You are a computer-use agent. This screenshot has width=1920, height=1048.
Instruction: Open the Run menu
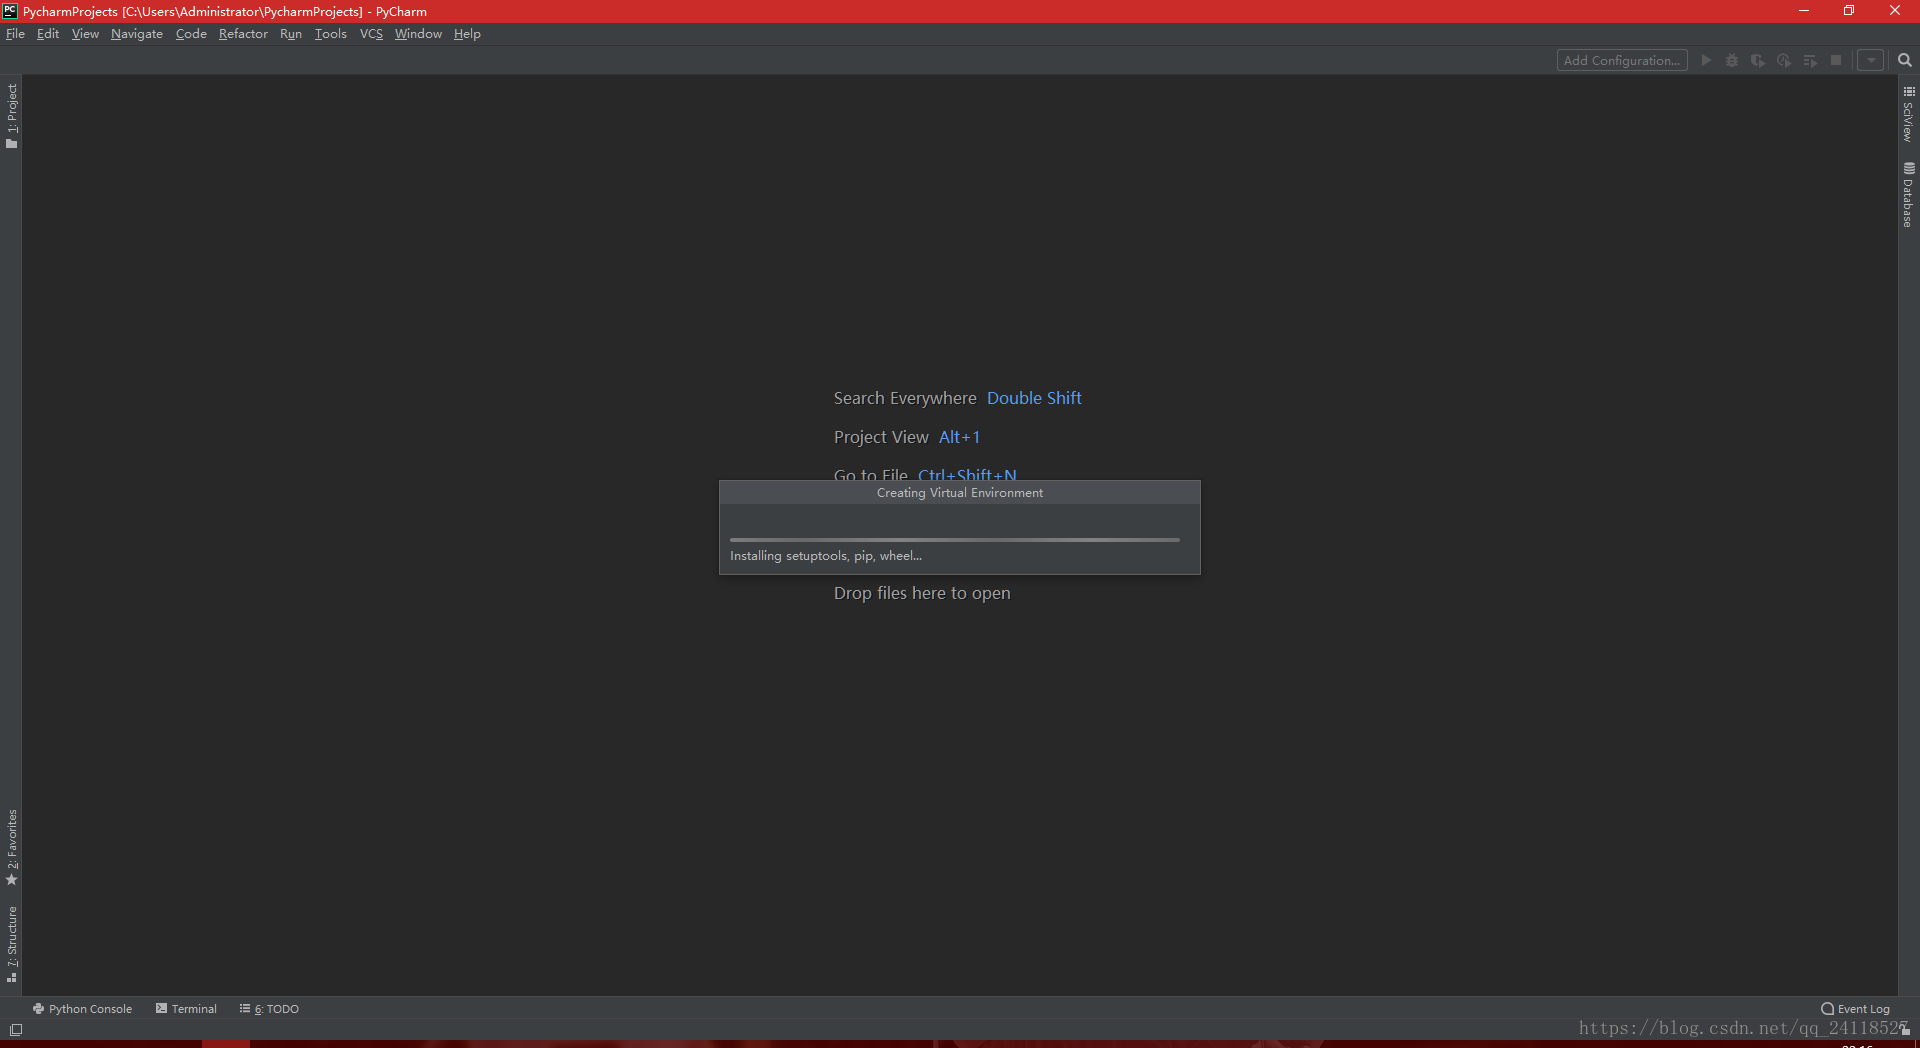[x=291, y=34]
